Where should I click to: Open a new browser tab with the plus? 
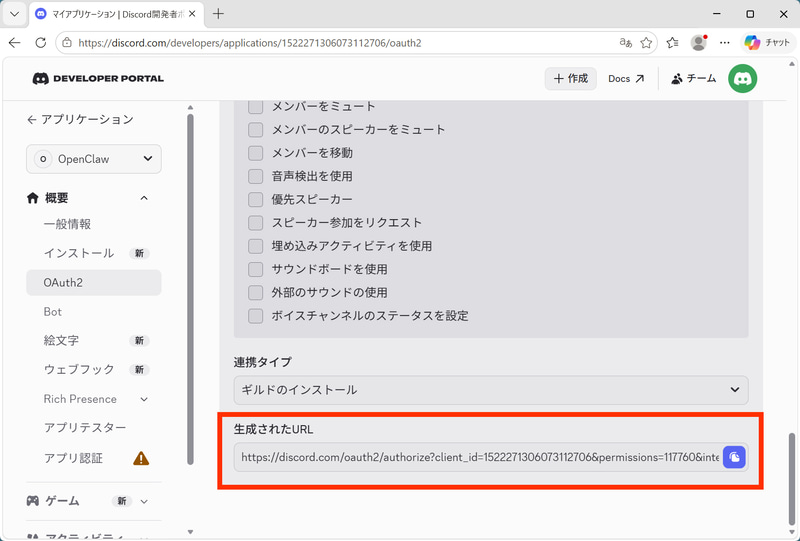(x=218, y=14)
